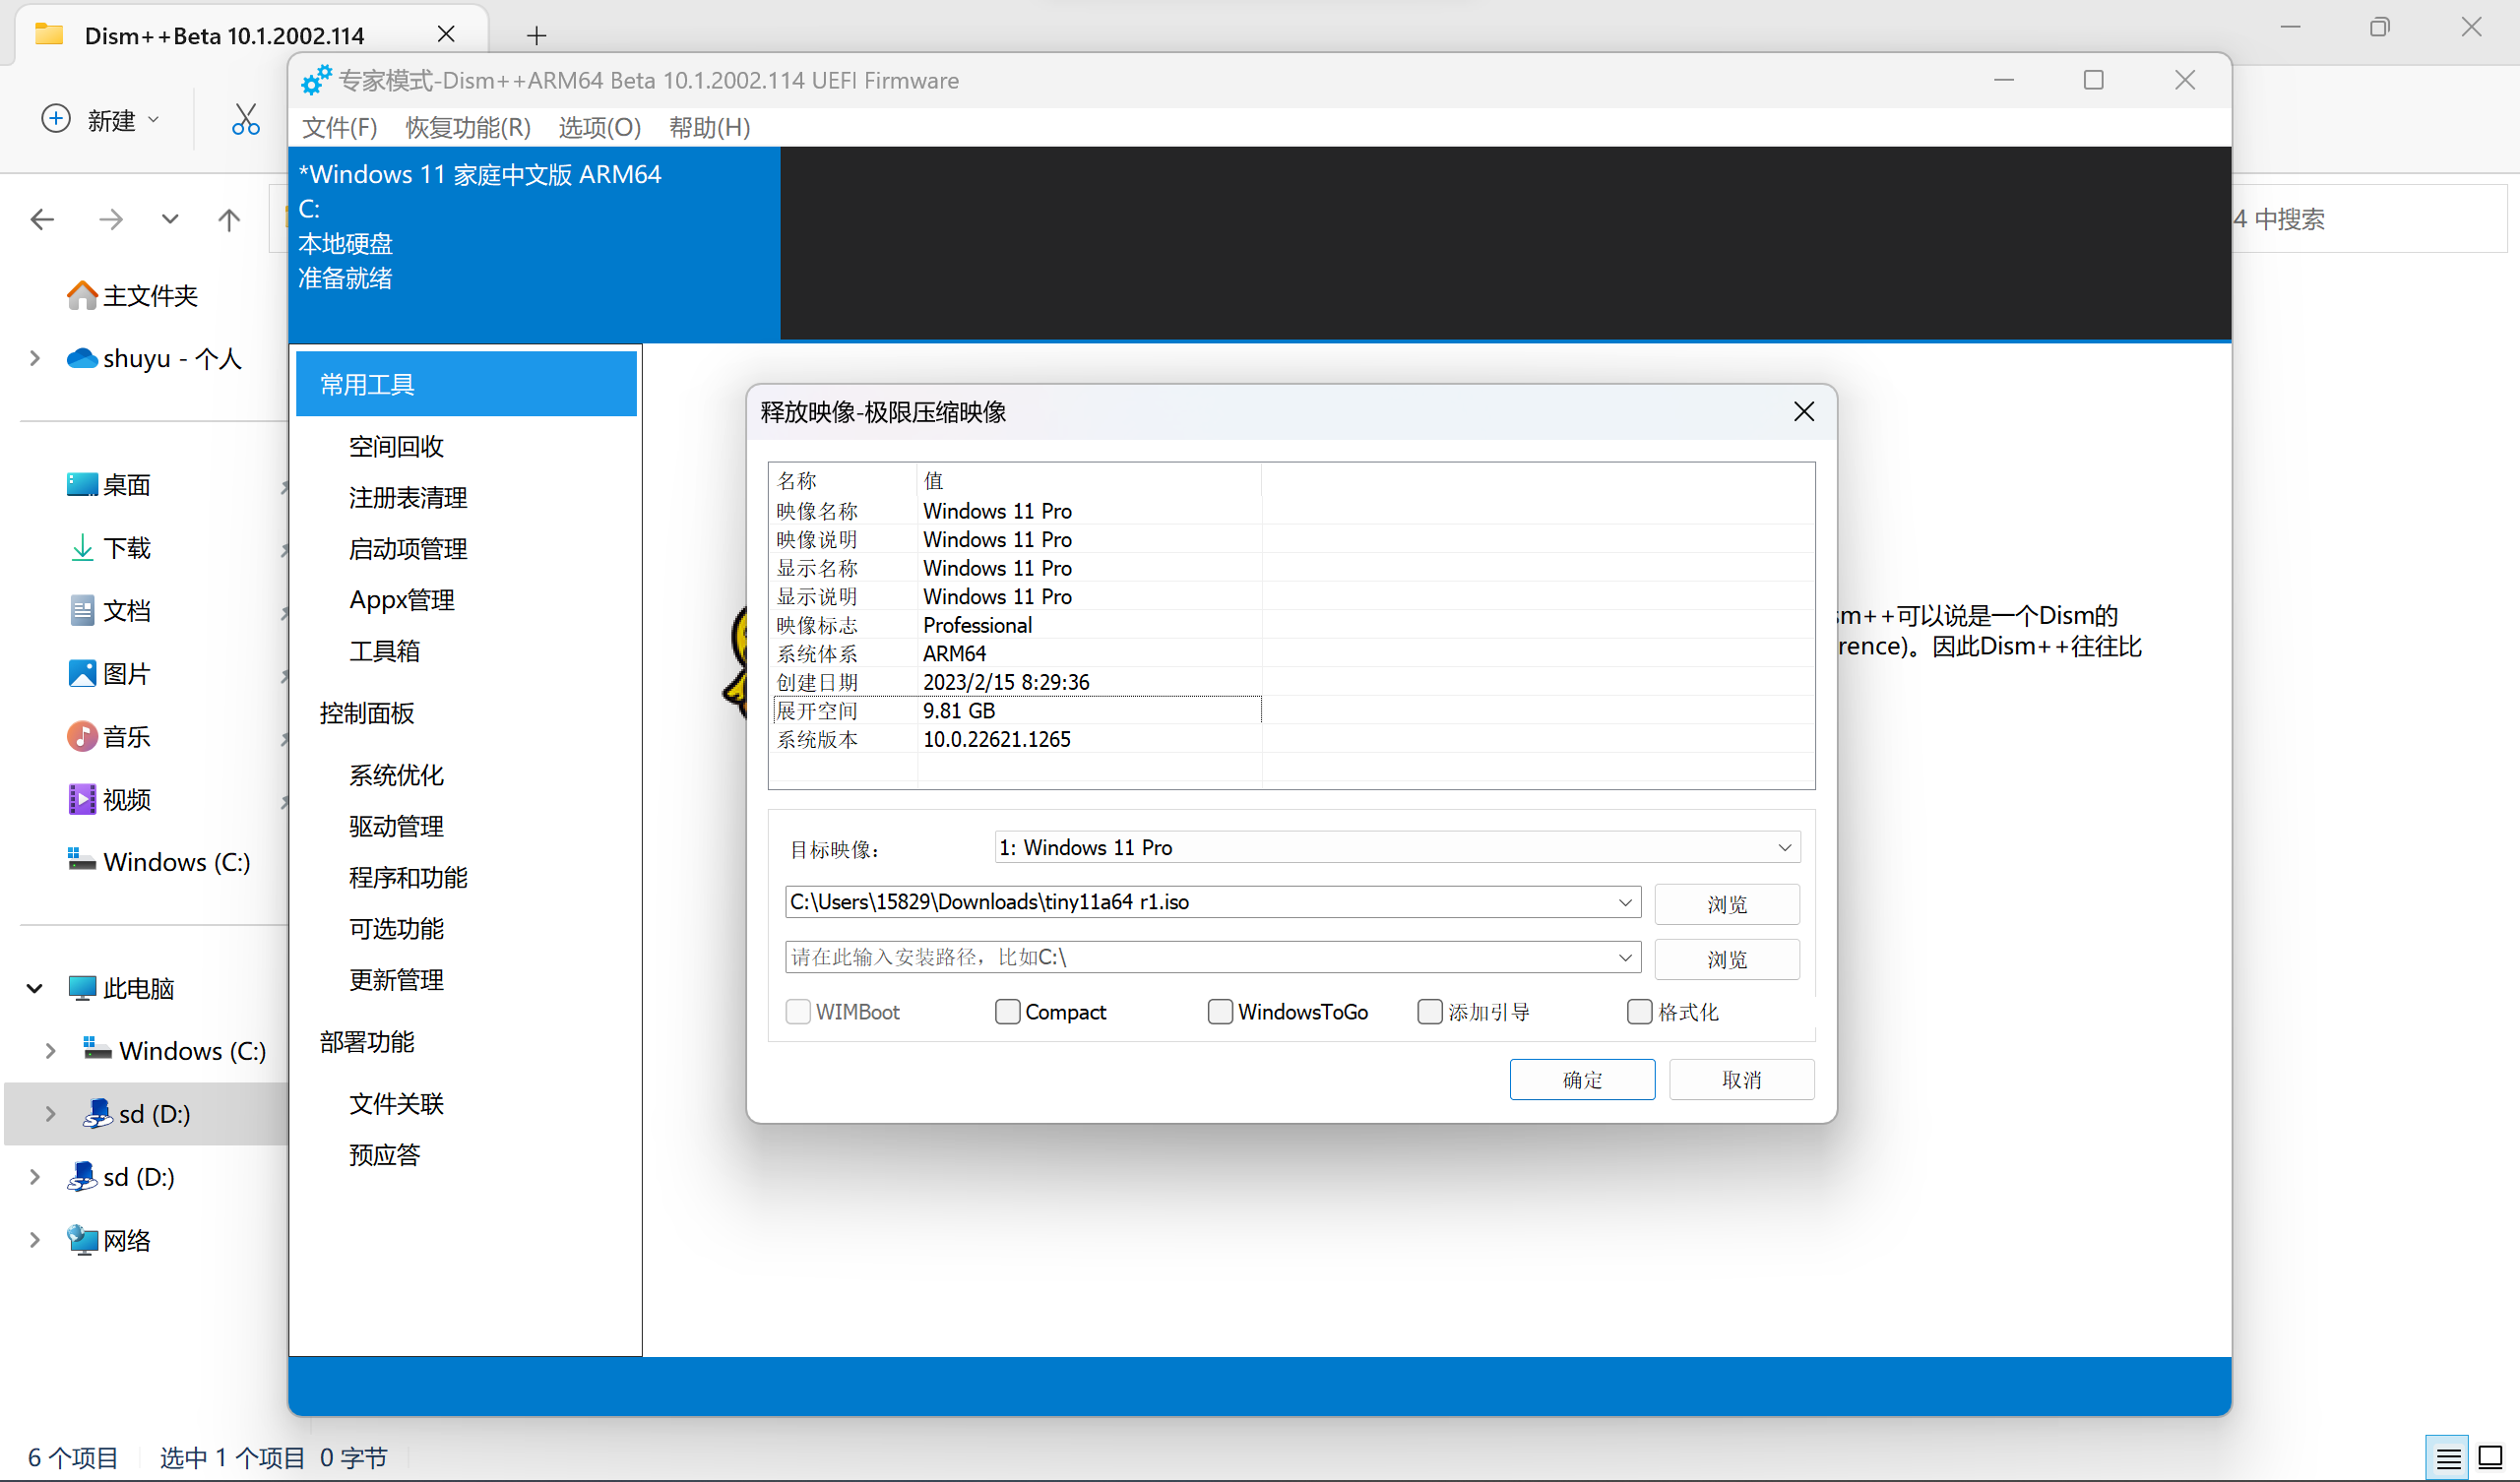This screenshot has height=1482, width=2520.
Task: Click the 确定 button
Action: tap(1582, 1080)
